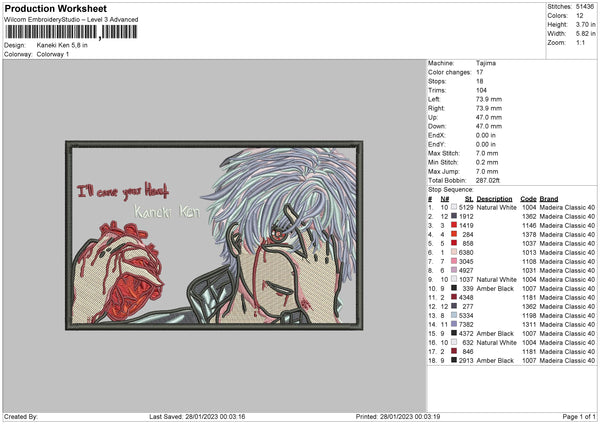Click the "Code" column header
Viewport: 600px width, 424px height.
(x=528, y=199)
